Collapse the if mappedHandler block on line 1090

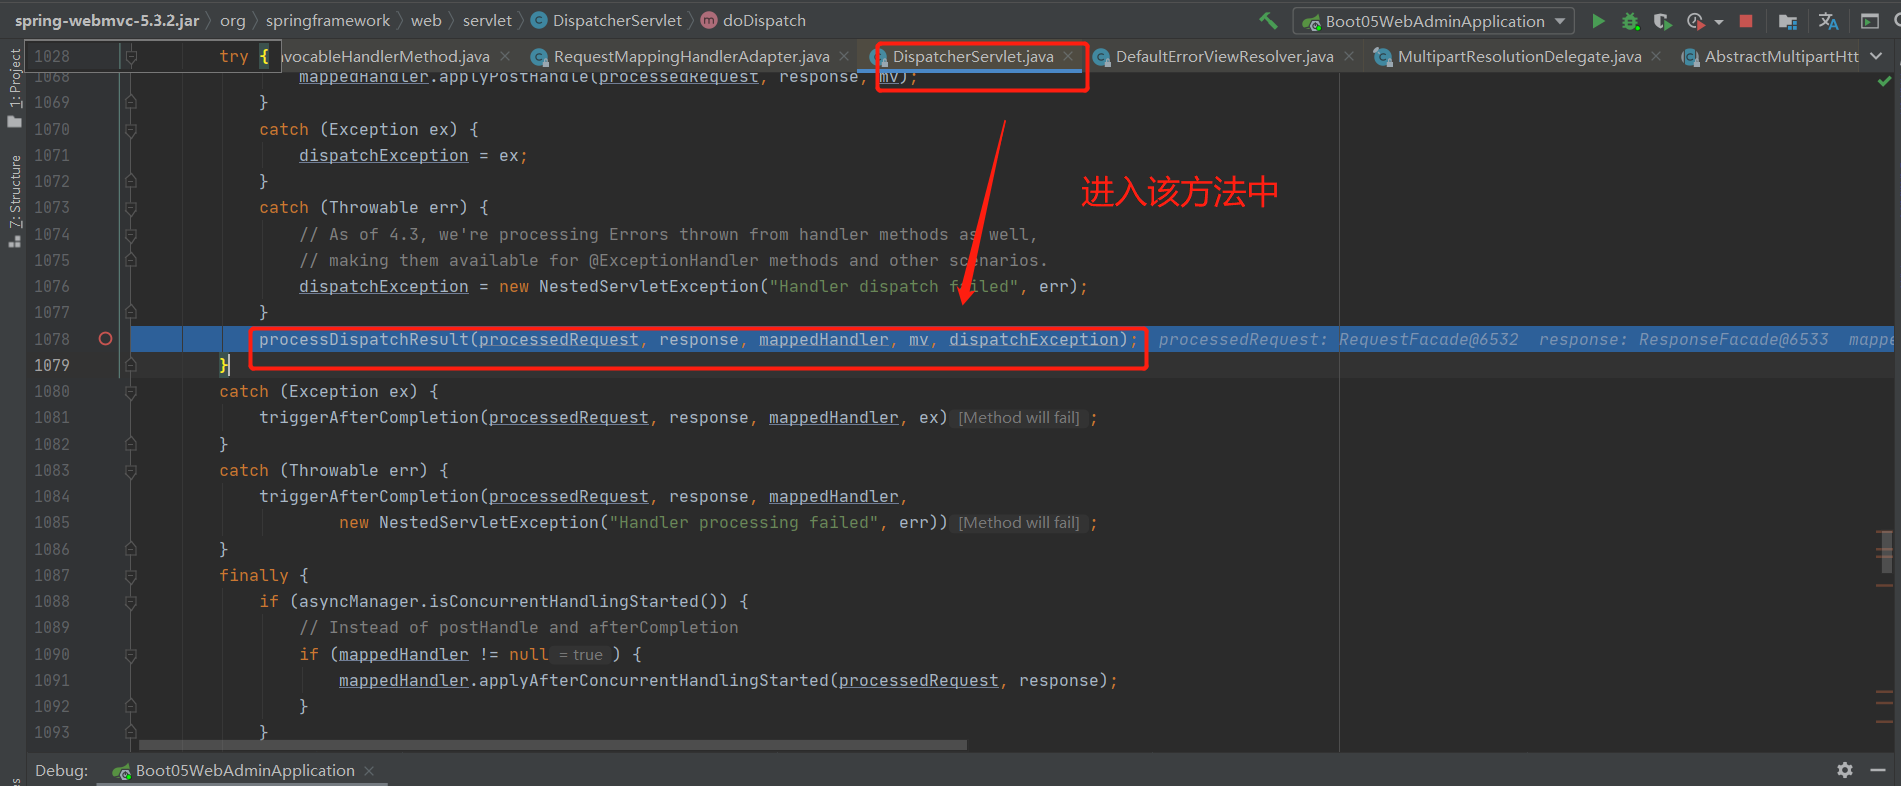pyautogui.click(x=131, y=654)
